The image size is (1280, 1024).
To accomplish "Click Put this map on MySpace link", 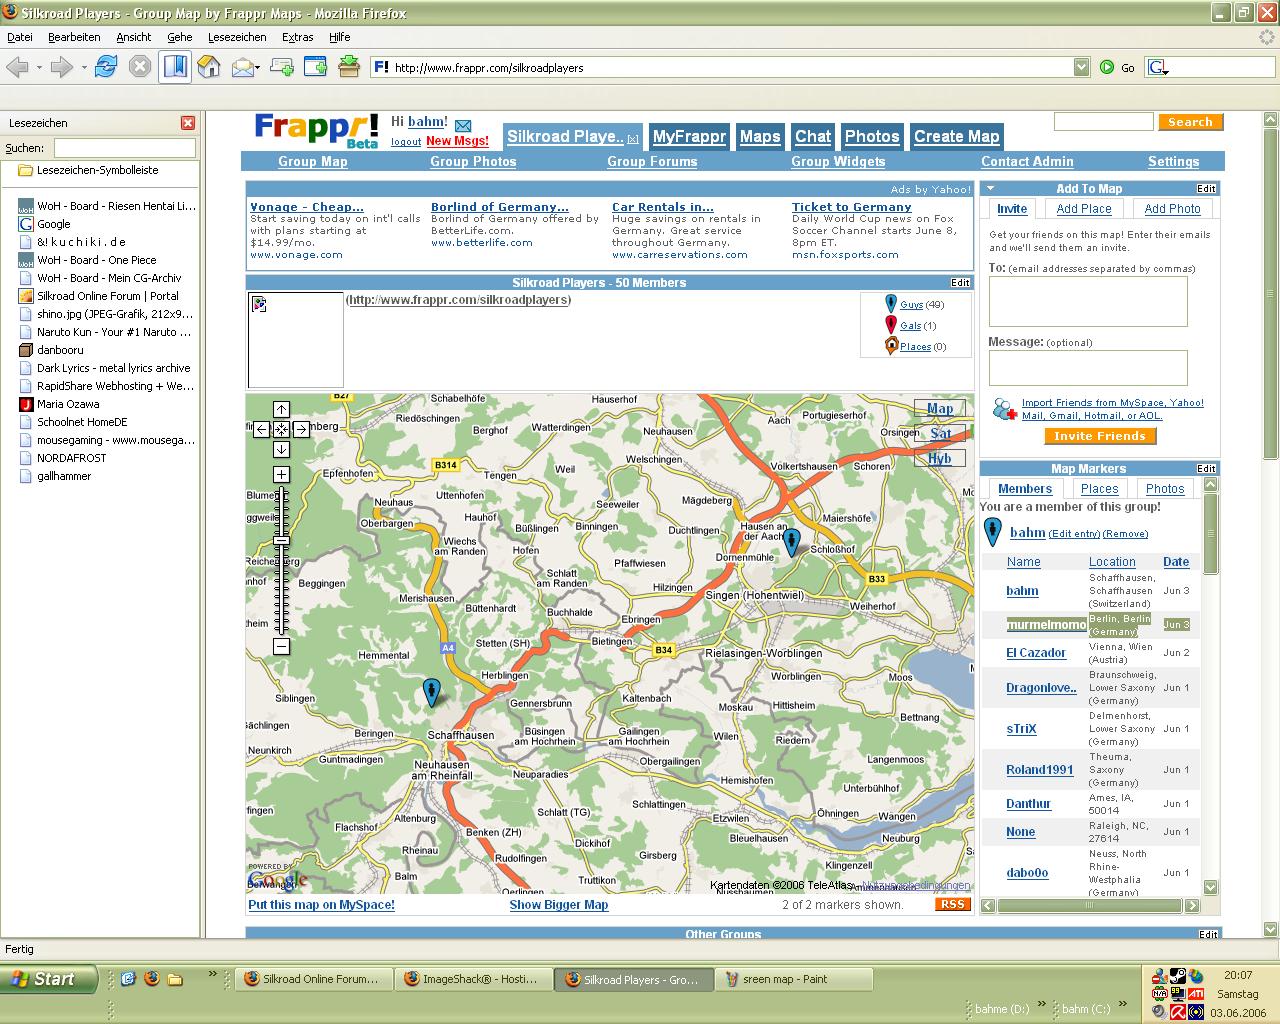I will 322,905.
